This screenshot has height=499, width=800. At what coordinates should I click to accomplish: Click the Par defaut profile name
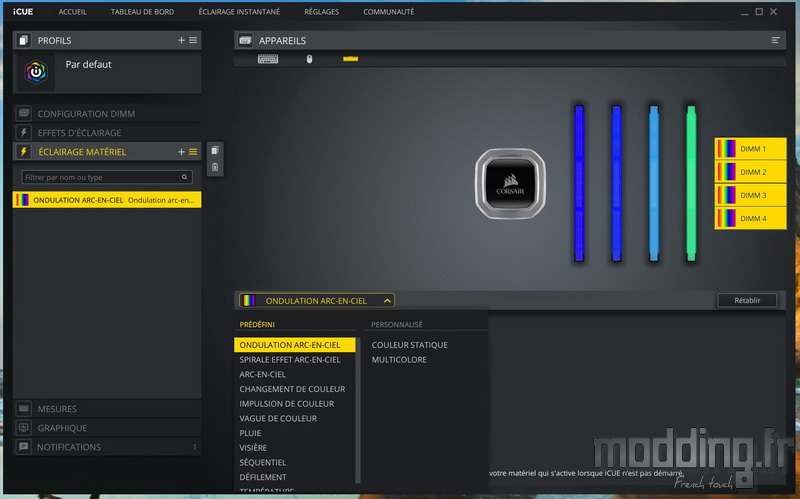(88, 64)
